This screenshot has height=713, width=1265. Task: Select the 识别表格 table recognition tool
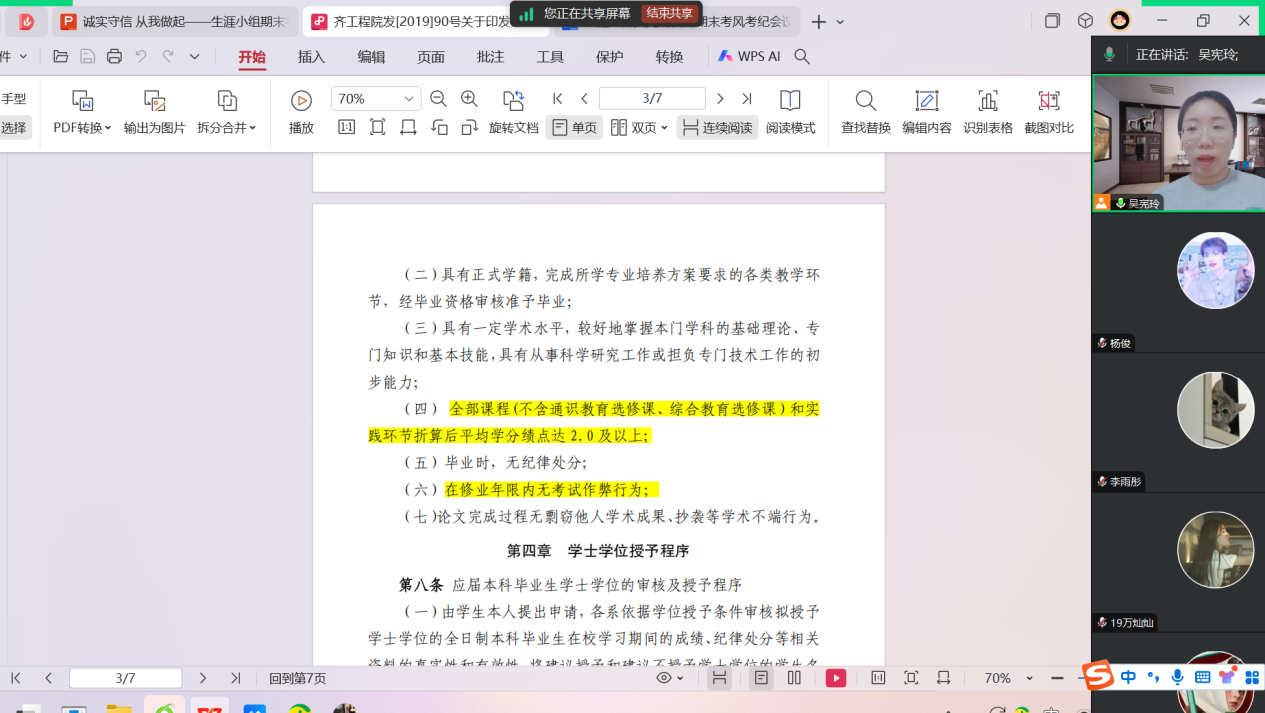click(987, 102)
